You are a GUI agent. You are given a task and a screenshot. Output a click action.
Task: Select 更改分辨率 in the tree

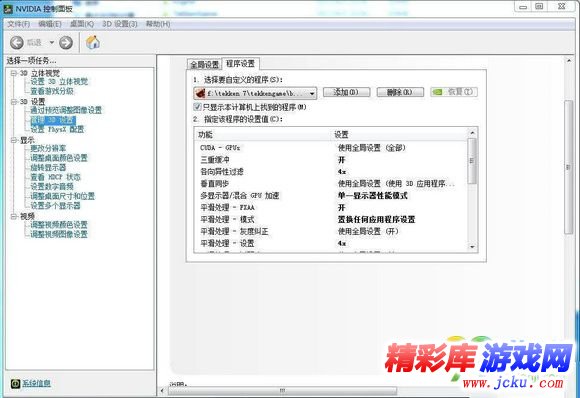(48, 149)
